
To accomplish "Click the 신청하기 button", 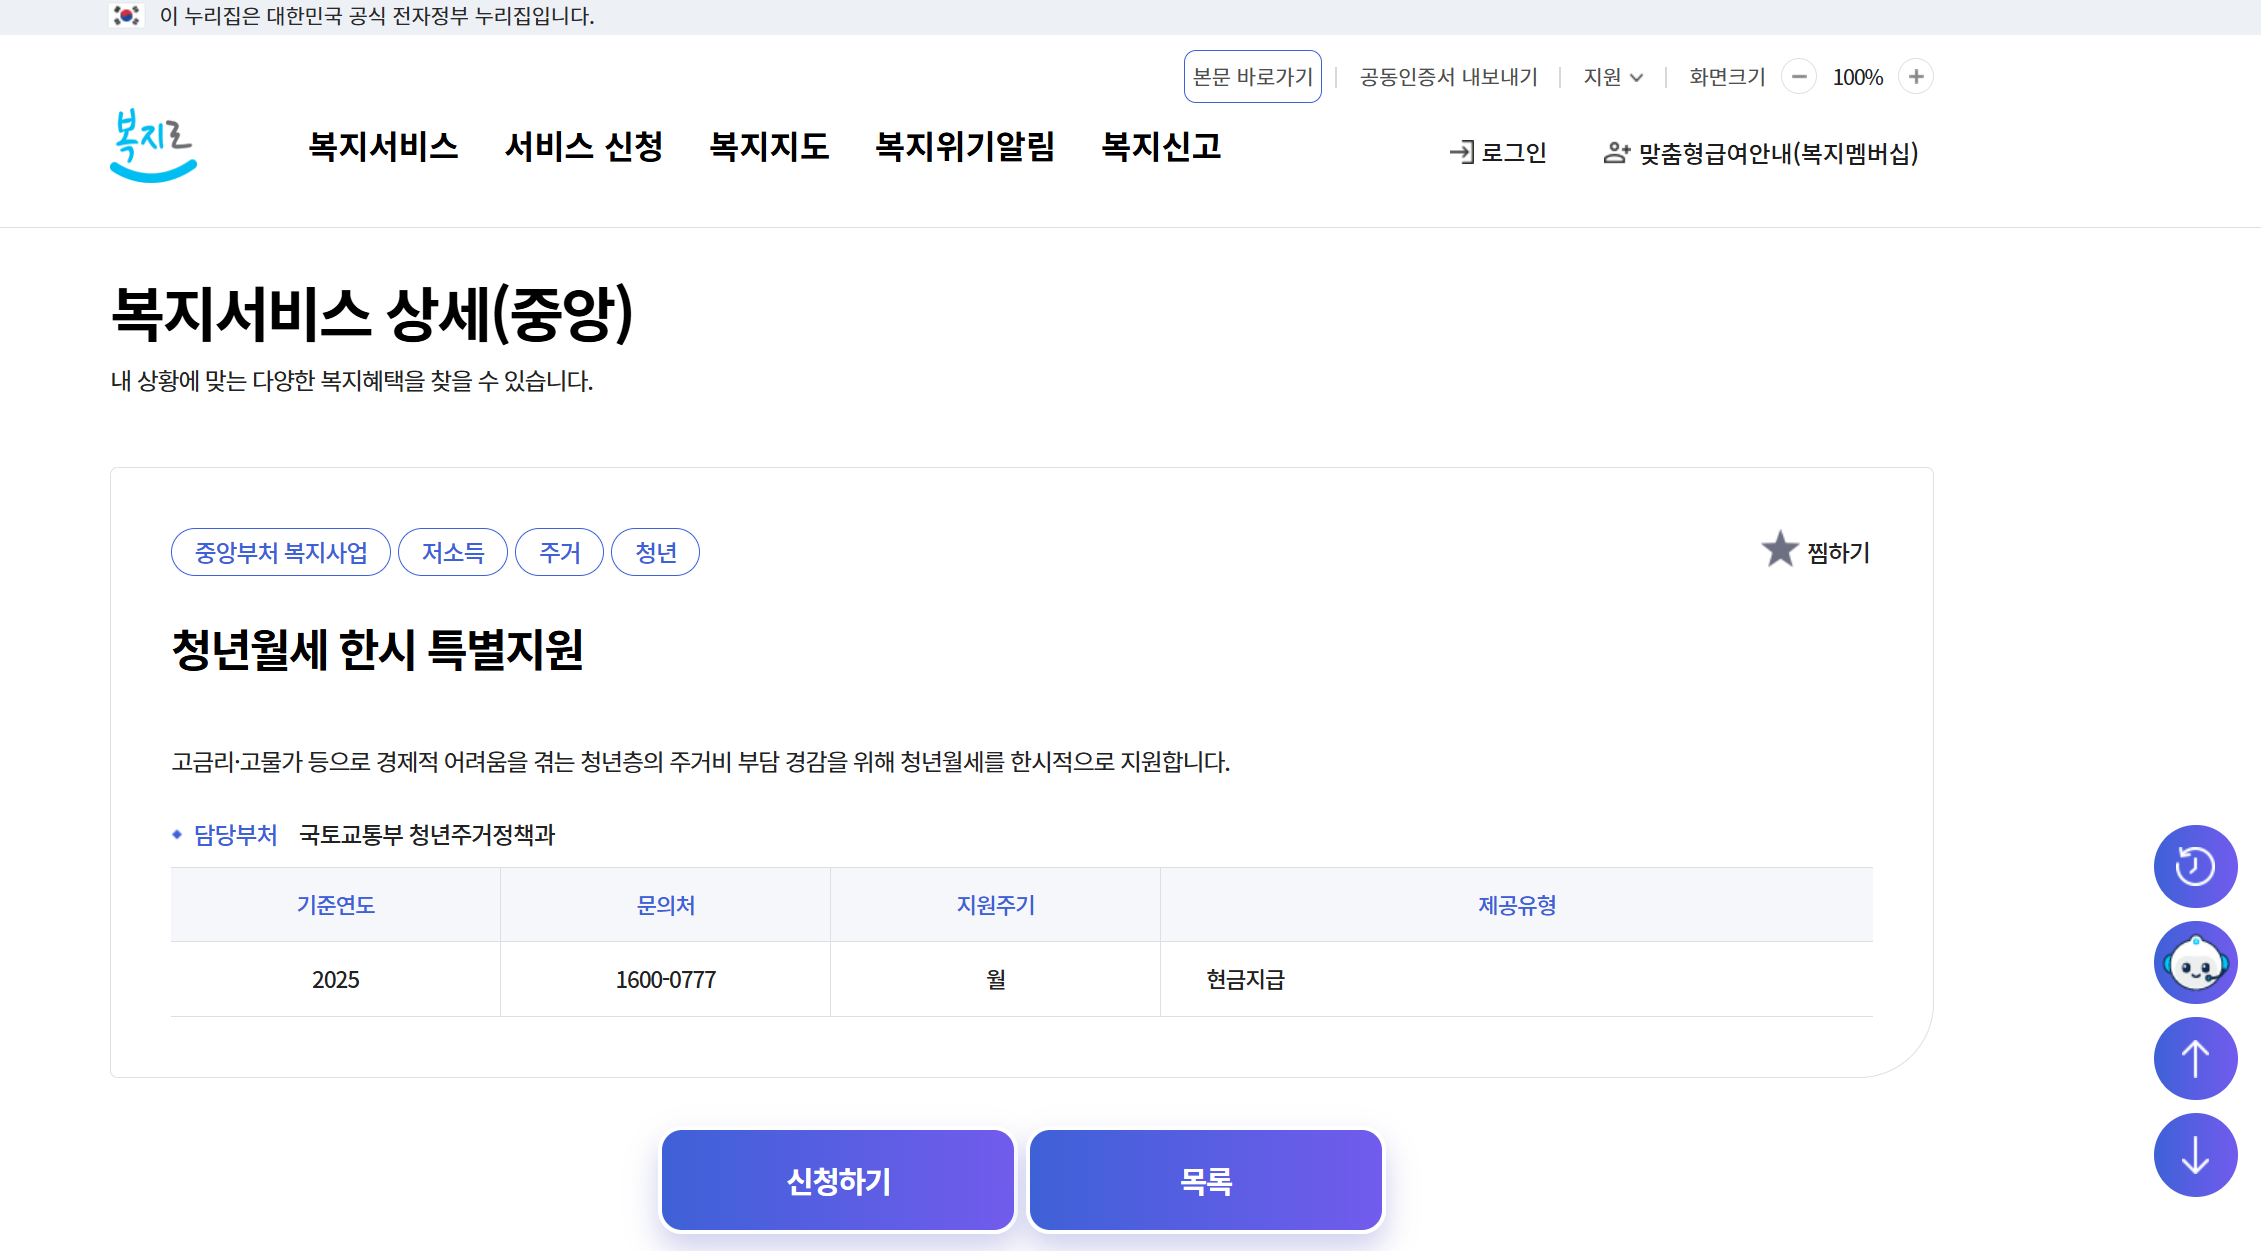I will (x=837, y=1179).
